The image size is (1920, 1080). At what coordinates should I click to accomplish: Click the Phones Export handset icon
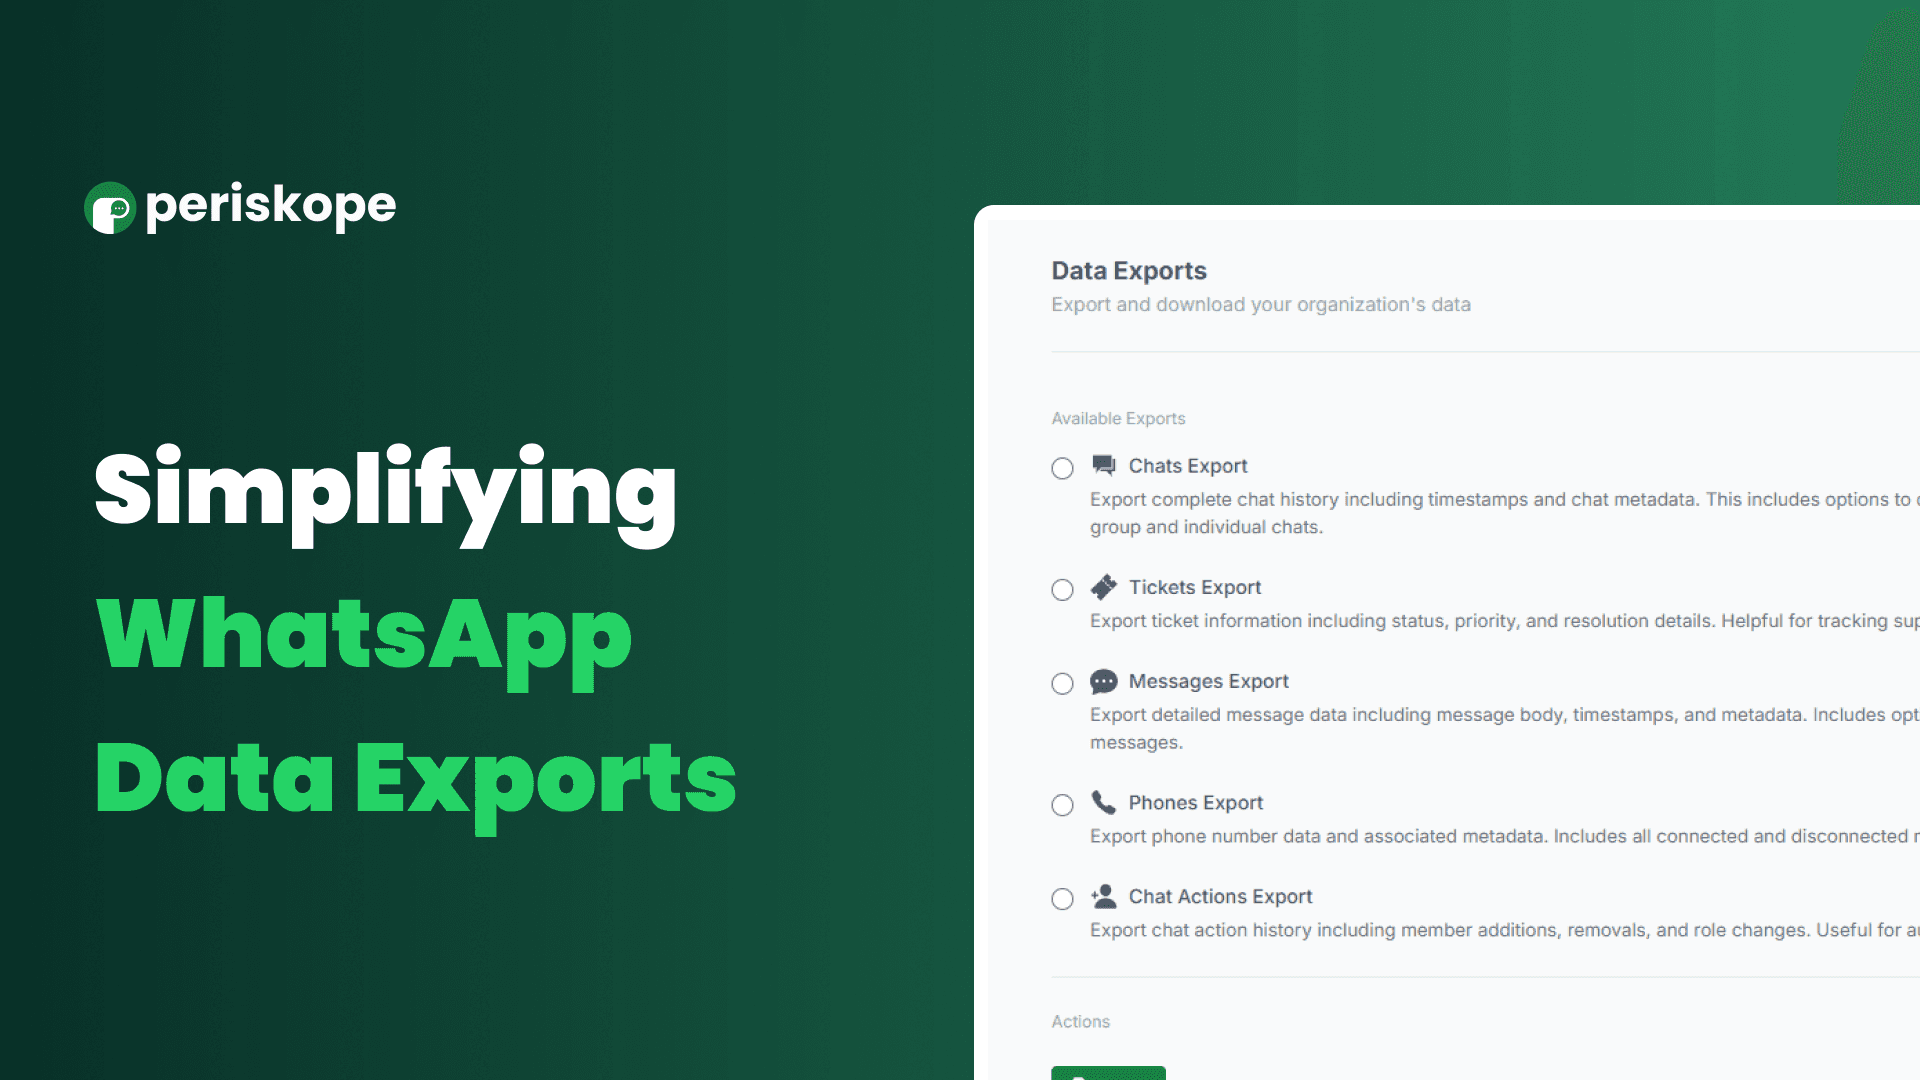click(x=1103, y=802)
